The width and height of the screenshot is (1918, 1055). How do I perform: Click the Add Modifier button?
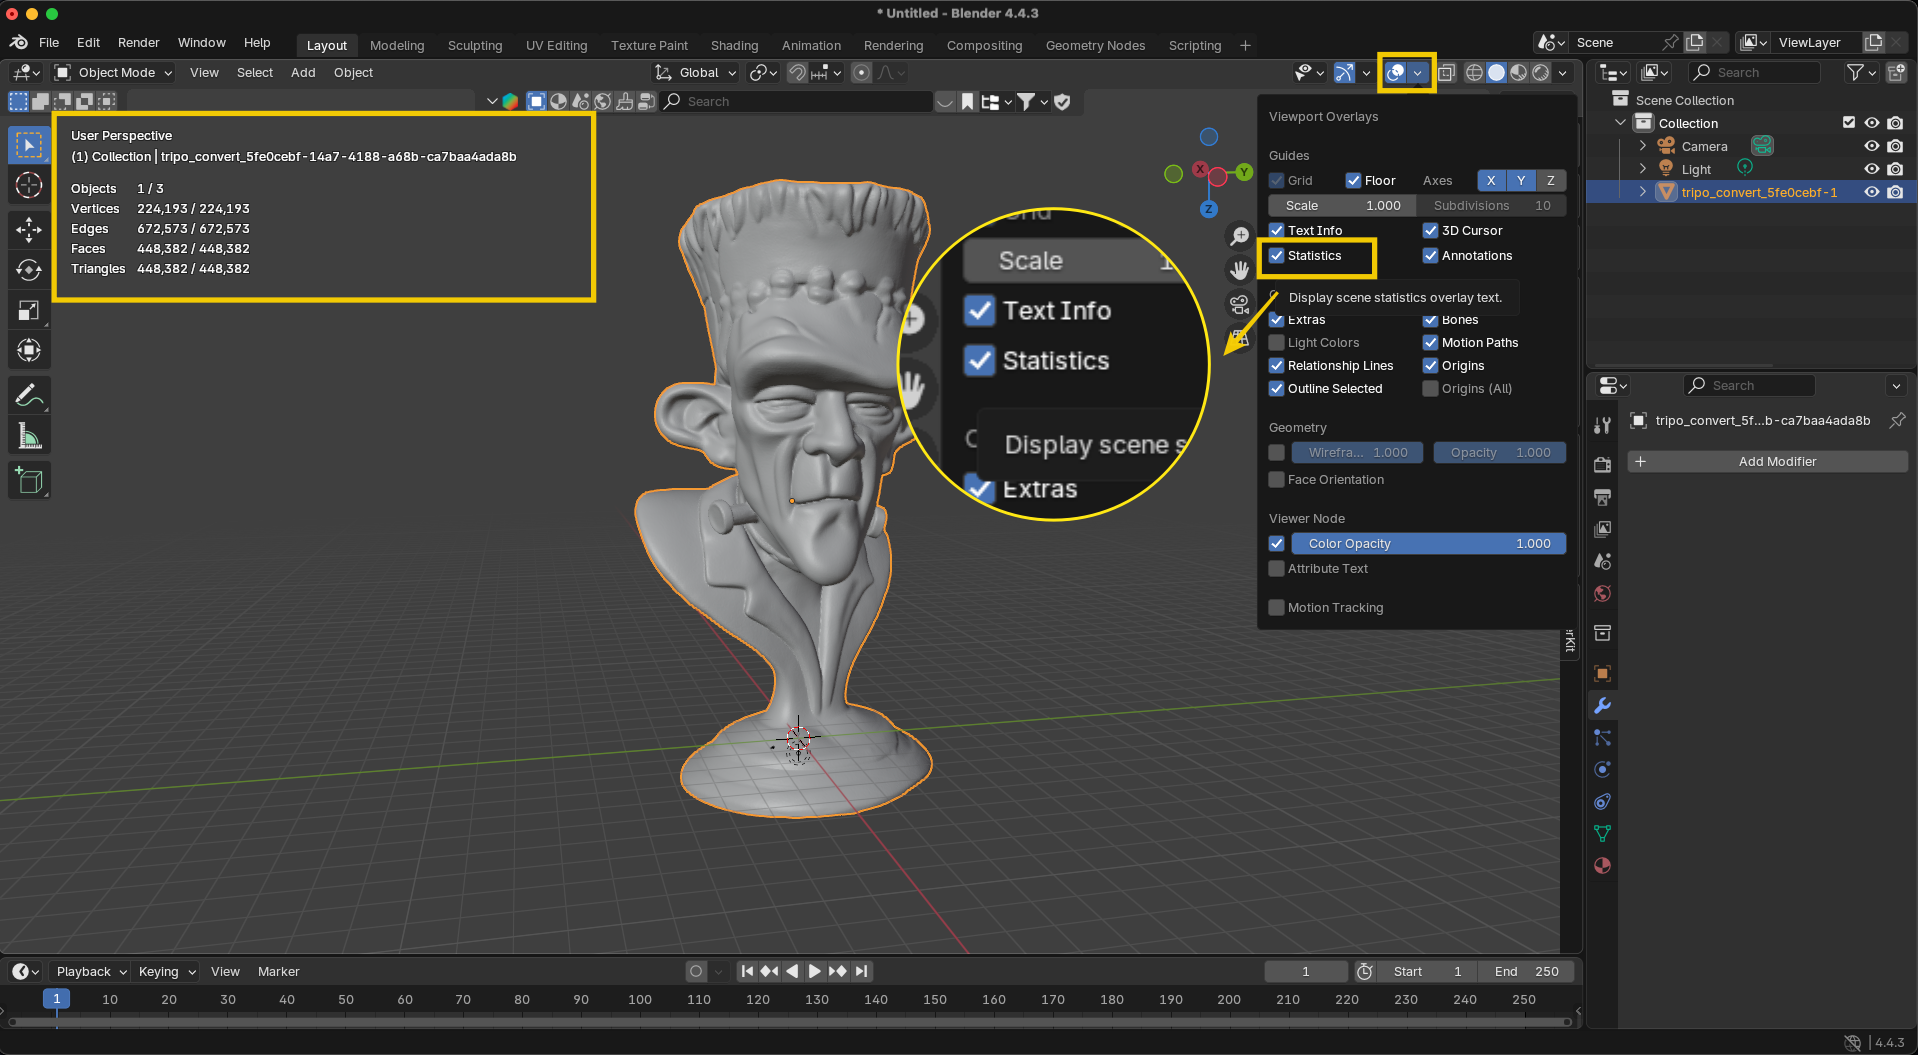pyautogui.click(x=1767, y=461)
